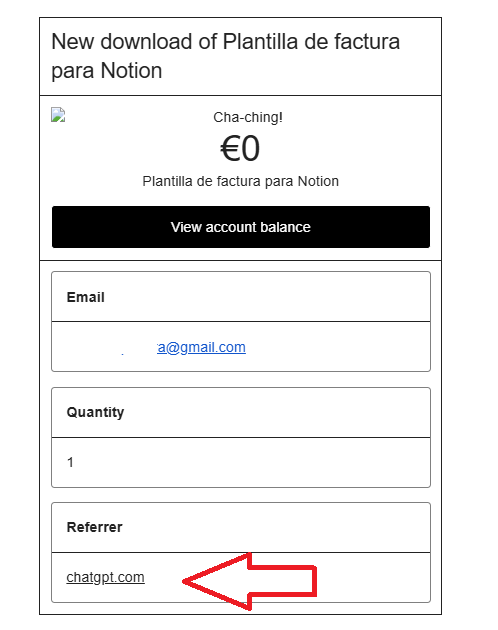498x630 pixels.
Task: Click empty space in the Email value cell
Action: coord(338,347)
